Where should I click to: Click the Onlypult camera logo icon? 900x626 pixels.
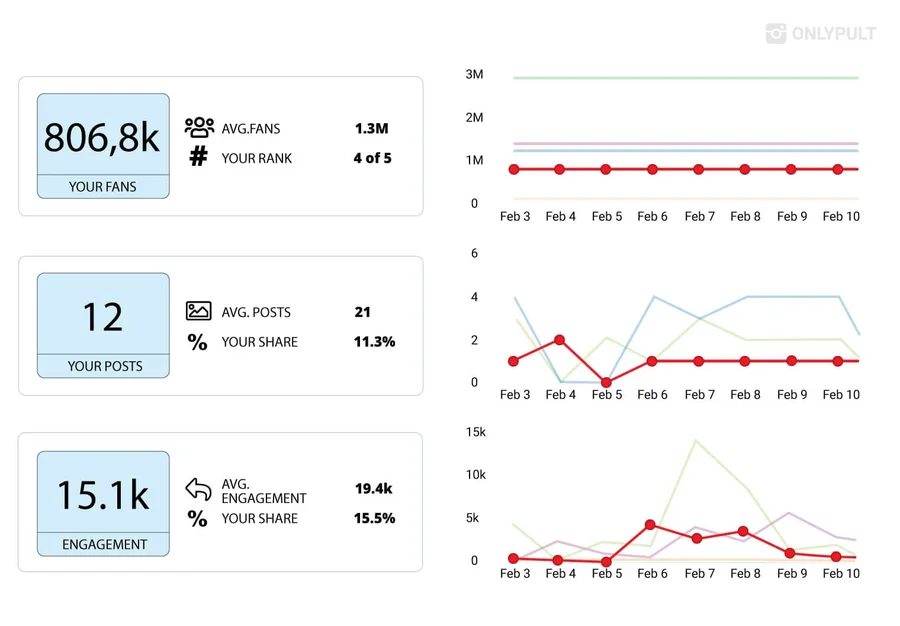tap(776, 34)
